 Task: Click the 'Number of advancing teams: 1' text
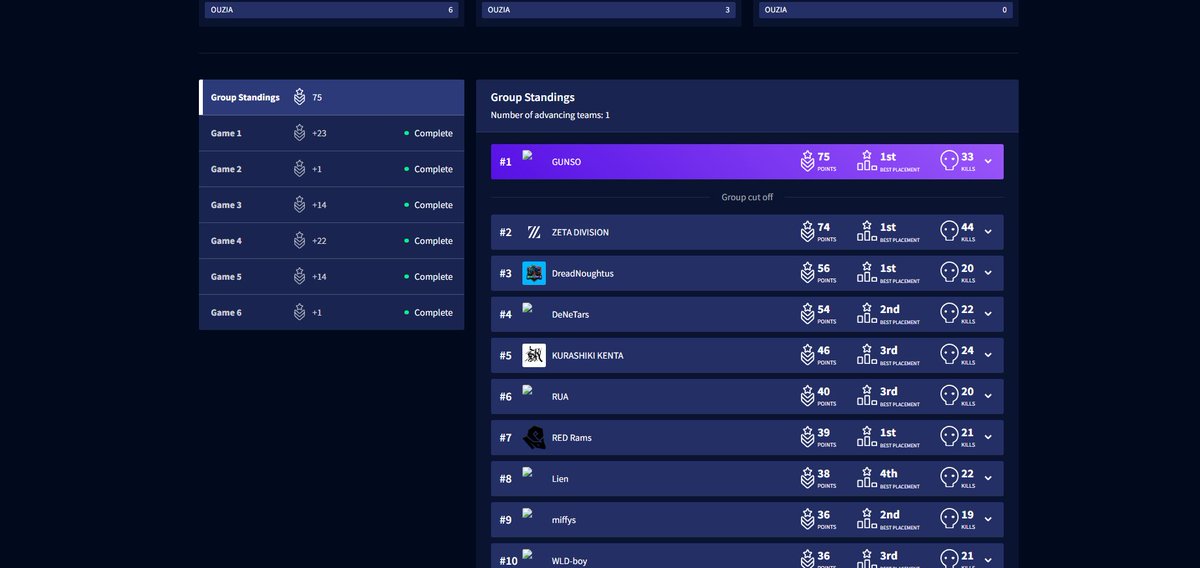(x=550, y=115)
